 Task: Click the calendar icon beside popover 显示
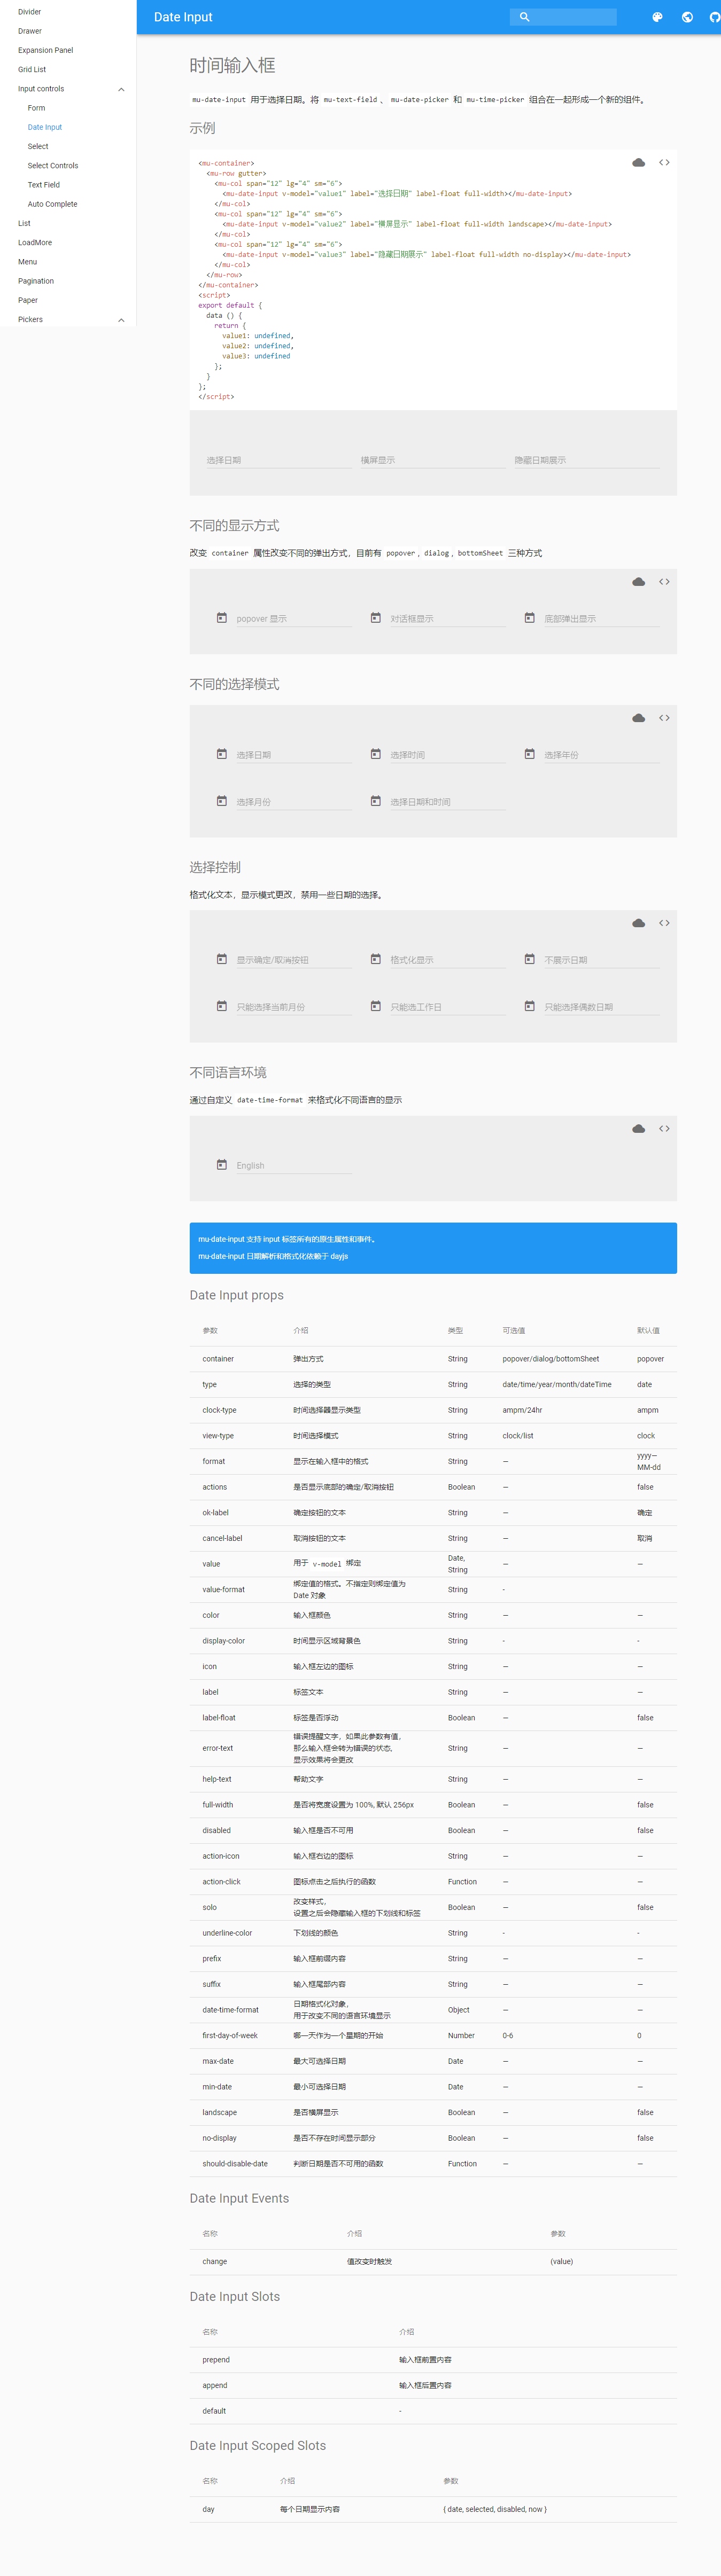(x=222, y=618)
